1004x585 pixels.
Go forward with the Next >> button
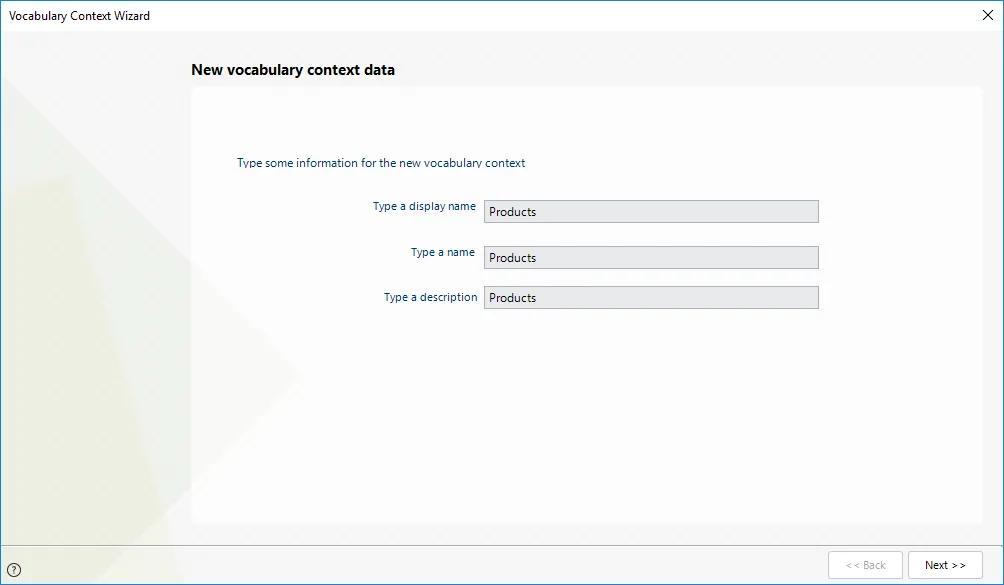click(945, 565)
